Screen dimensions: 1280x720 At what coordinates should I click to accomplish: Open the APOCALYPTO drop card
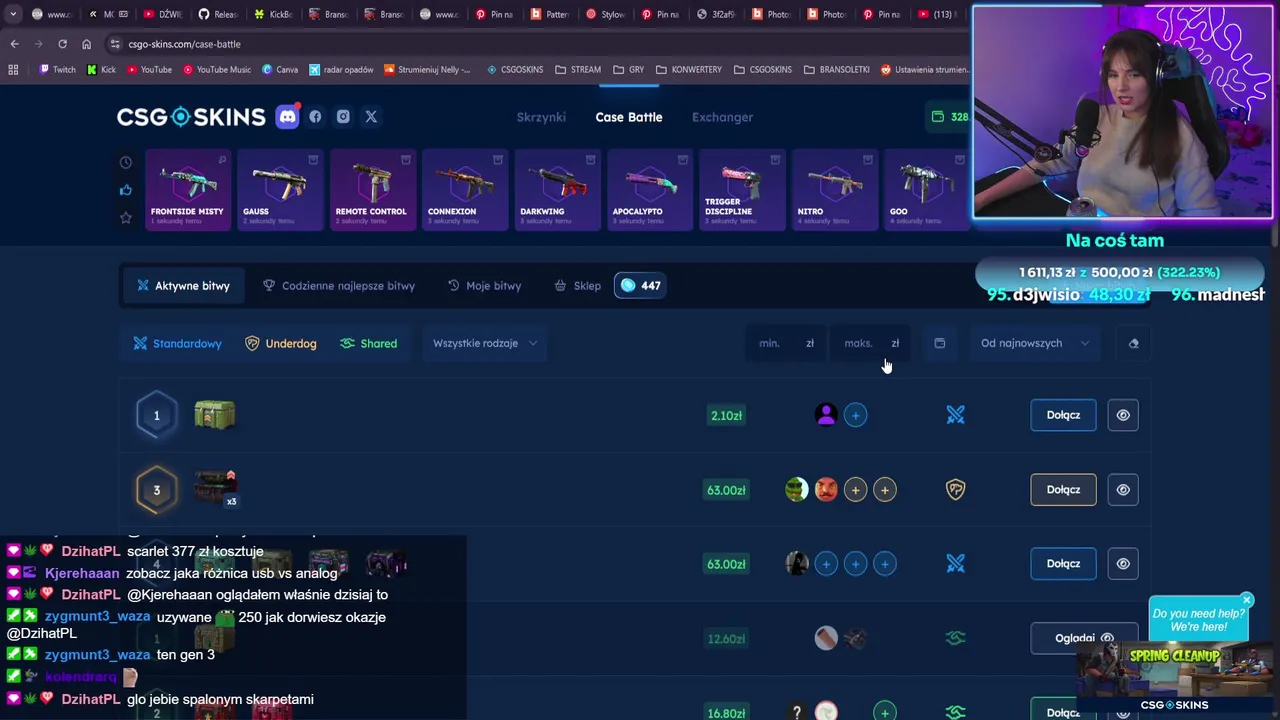coord(650,189)
